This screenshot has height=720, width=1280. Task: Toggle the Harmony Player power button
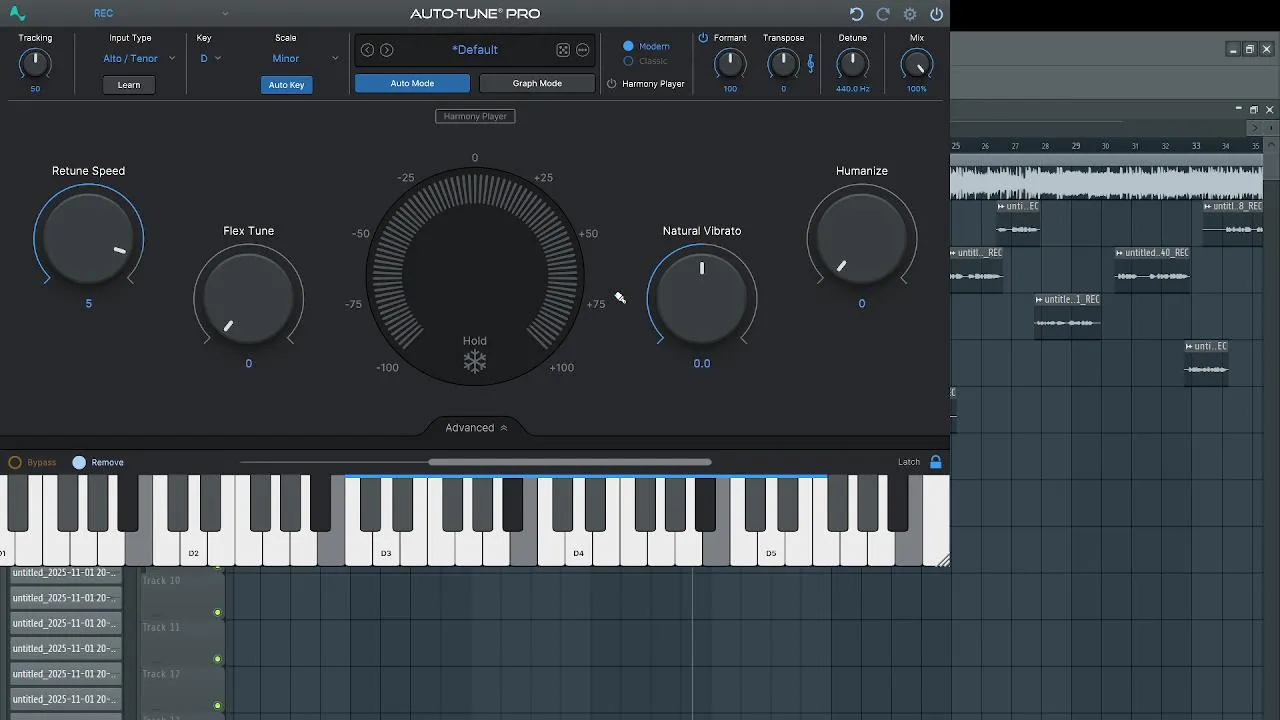tap(612, 84)
